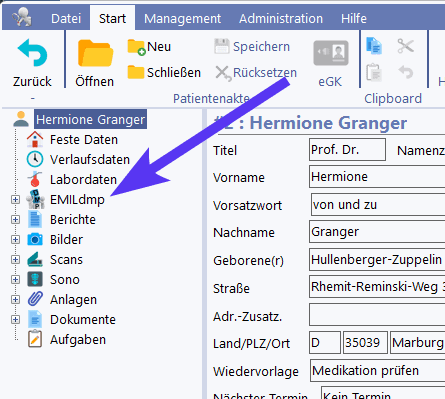Click the Geborene(r) field Hullenberger-Zuppelin
This screenshot has width=445, height=399.
377,259
